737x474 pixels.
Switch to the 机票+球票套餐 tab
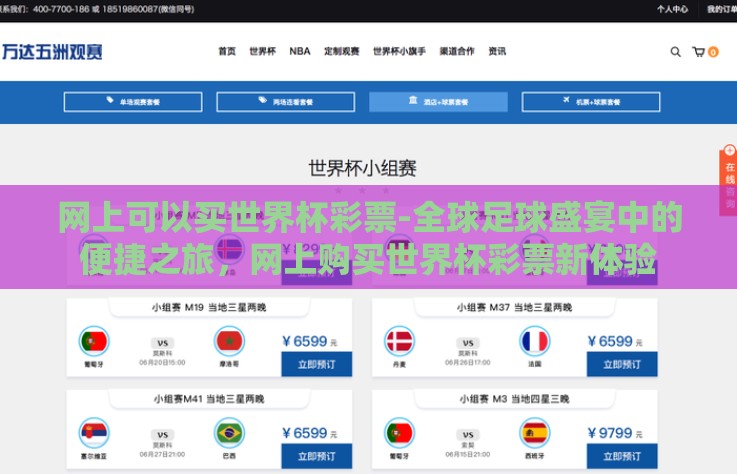pos(591,102)
